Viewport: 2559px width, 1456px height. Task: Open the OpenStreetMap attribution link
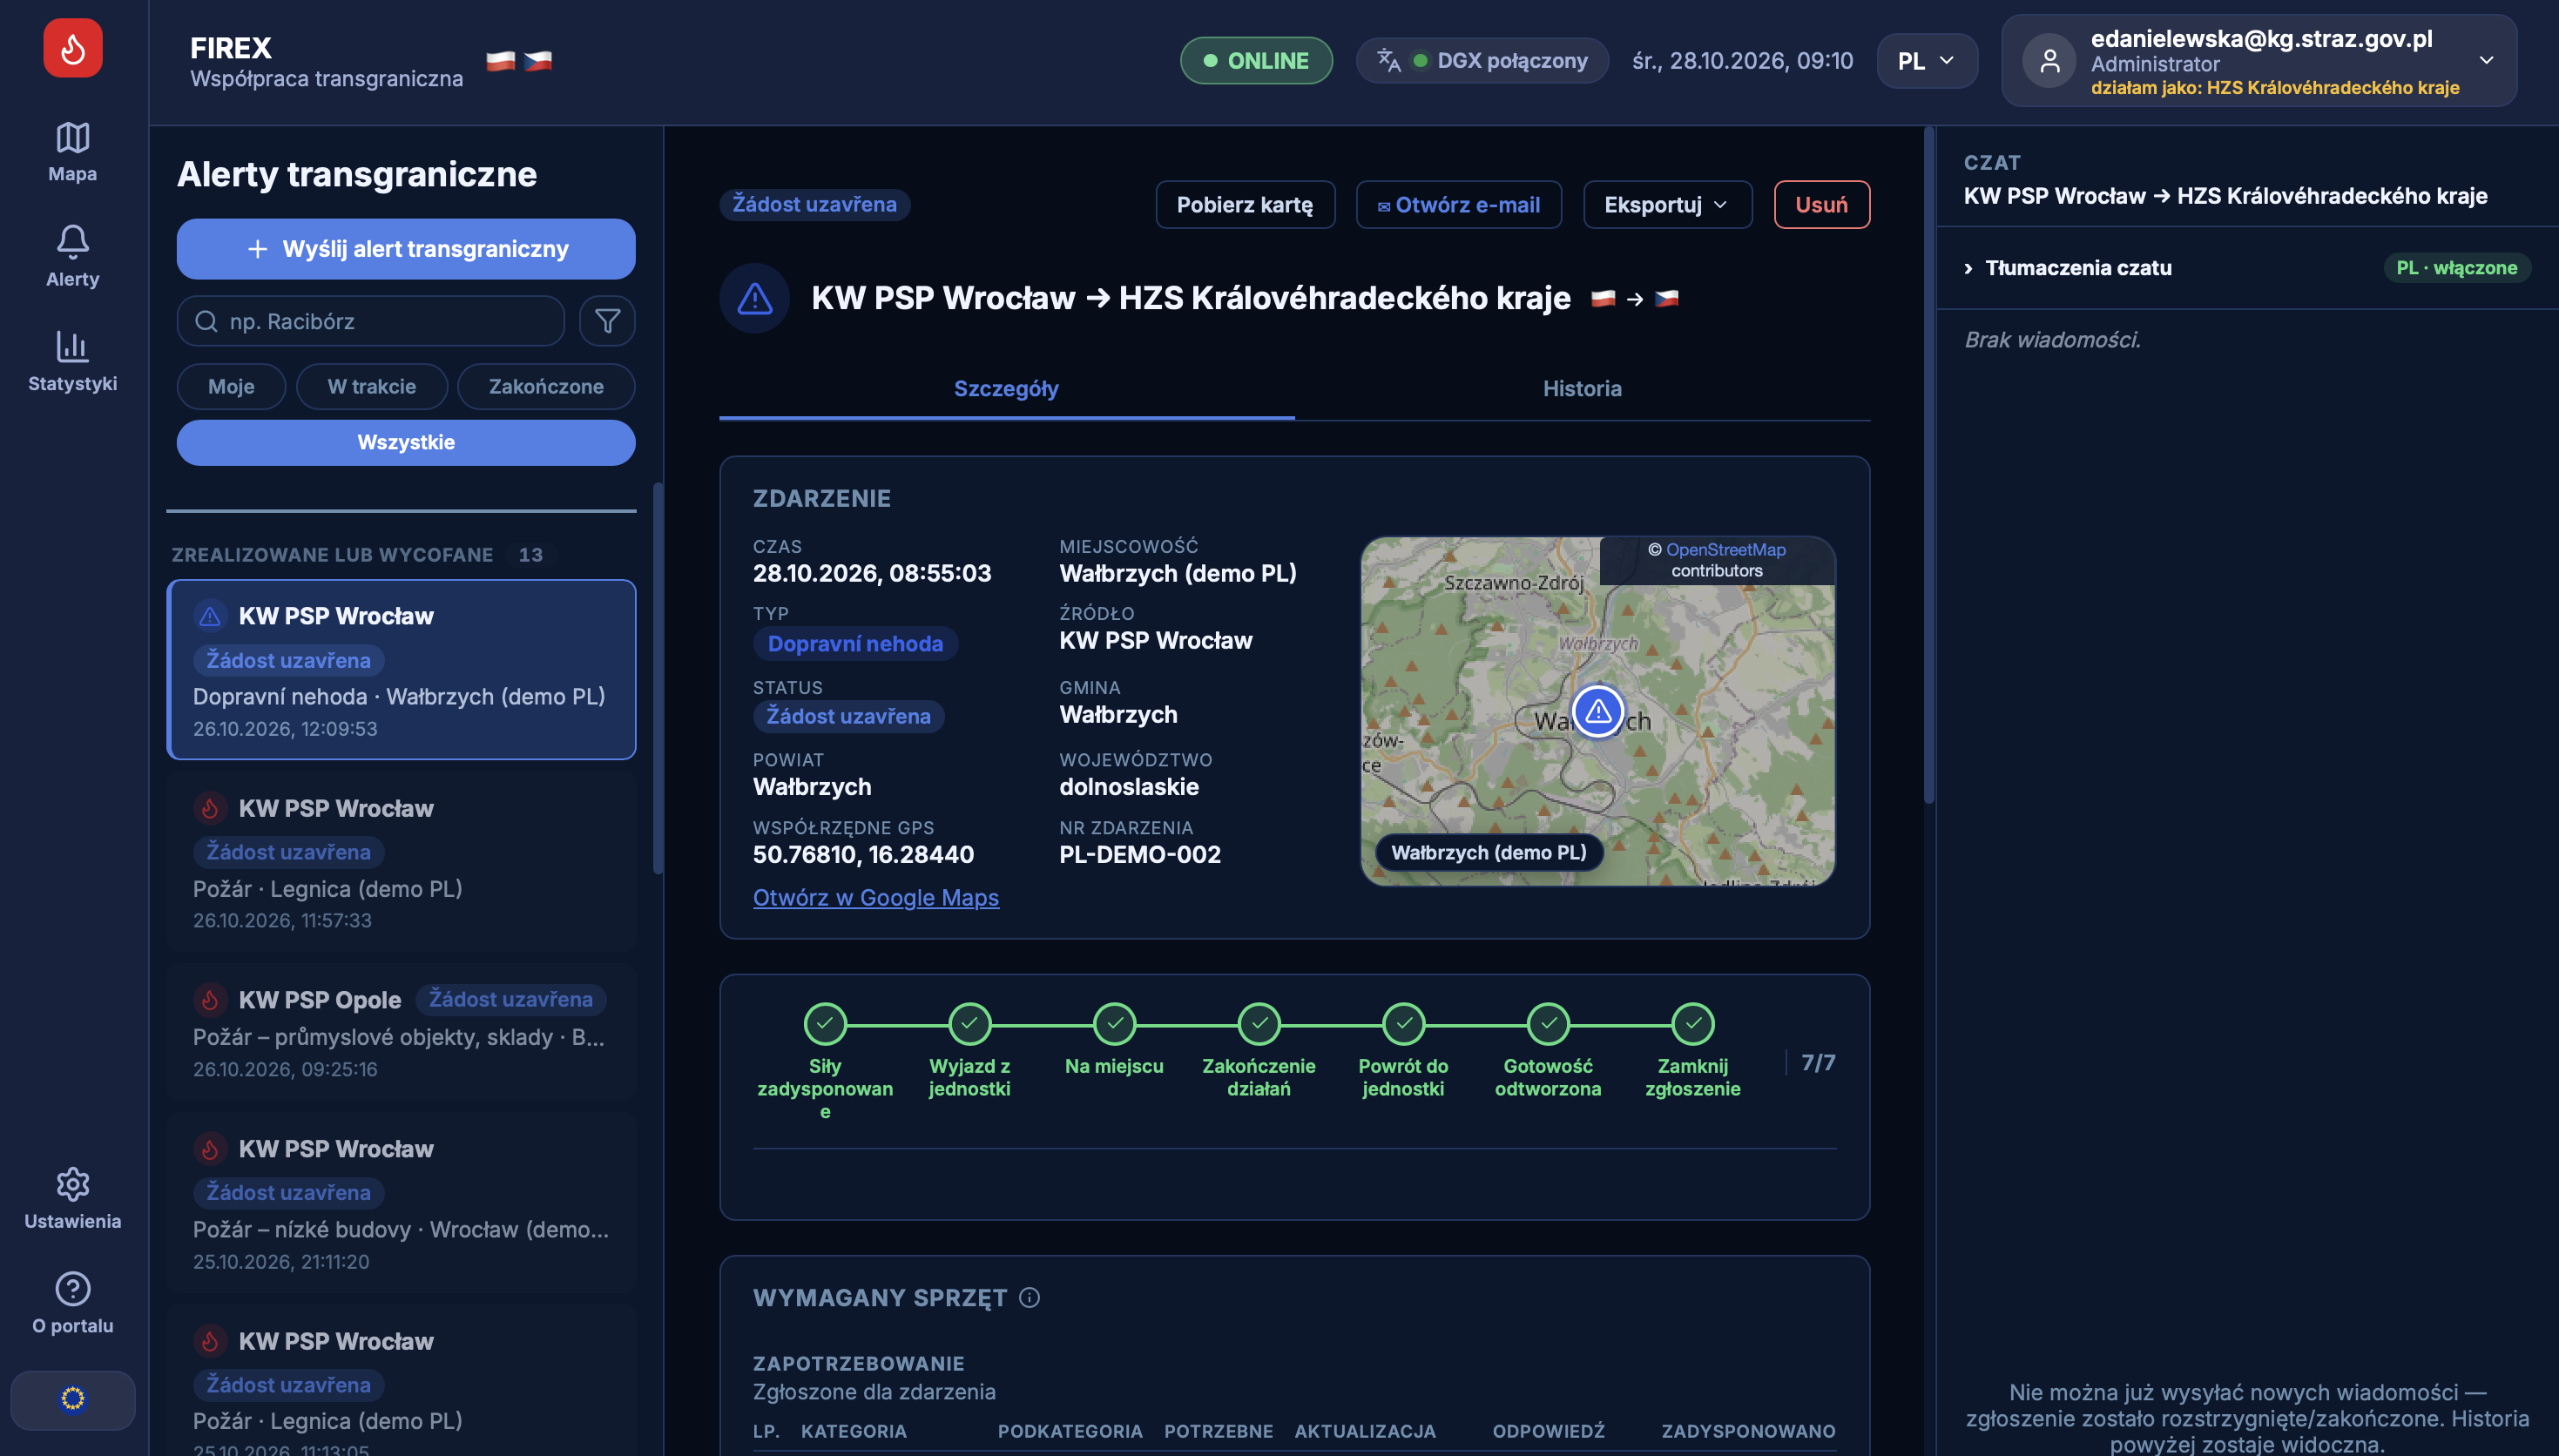pyautogui.click(x=1725, y=549)
